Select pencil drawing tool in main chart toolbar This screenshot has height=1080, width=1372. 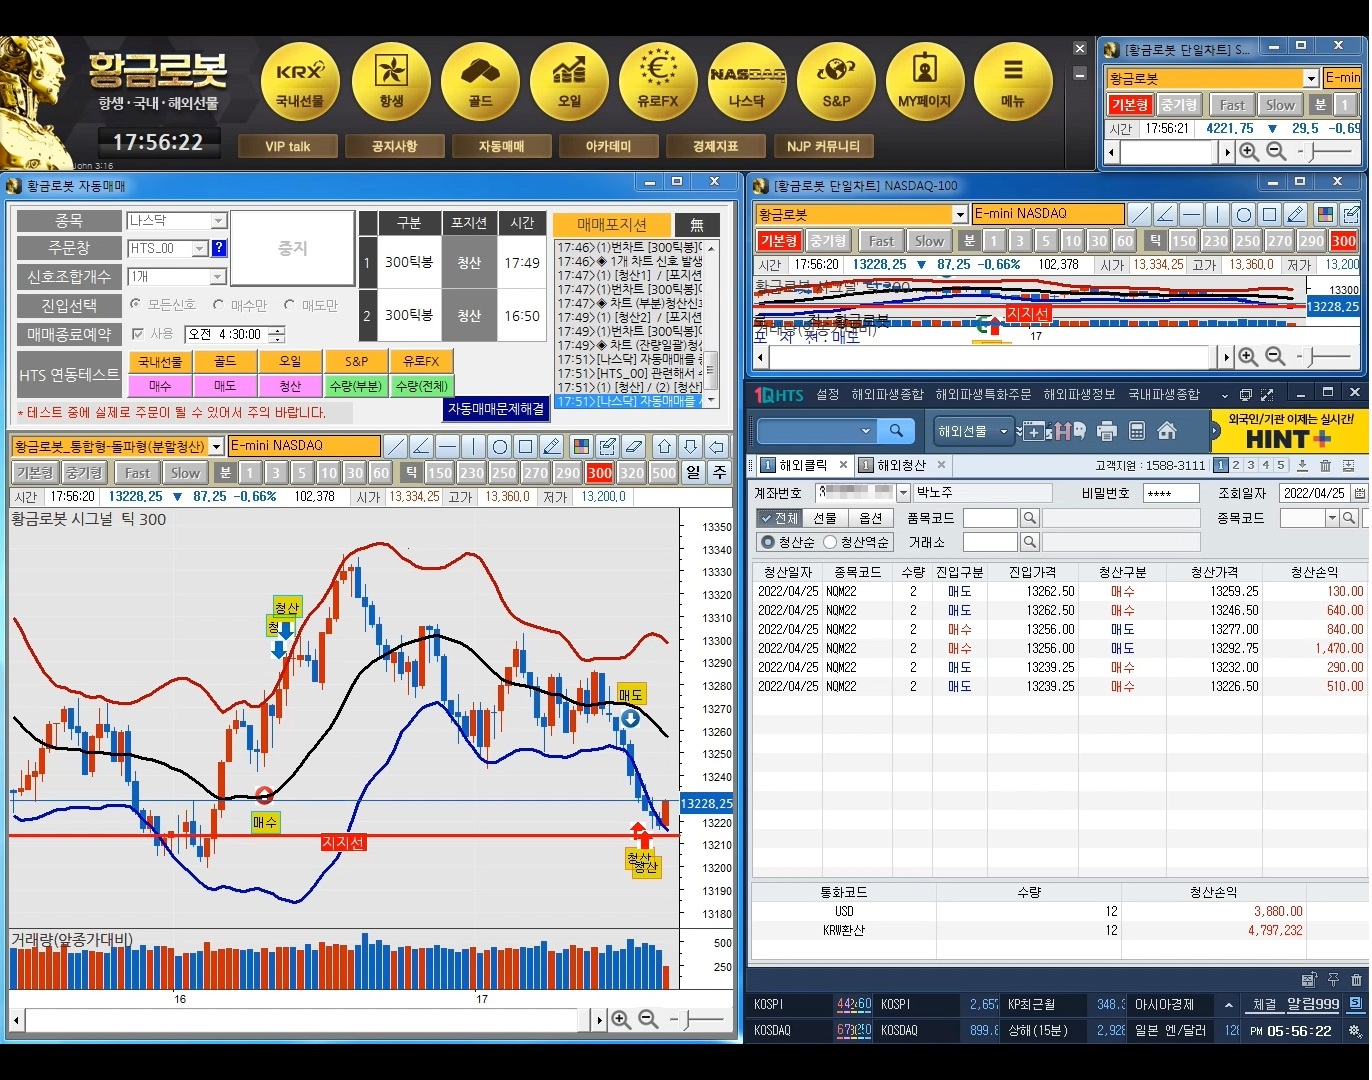(x=552, y=446)
